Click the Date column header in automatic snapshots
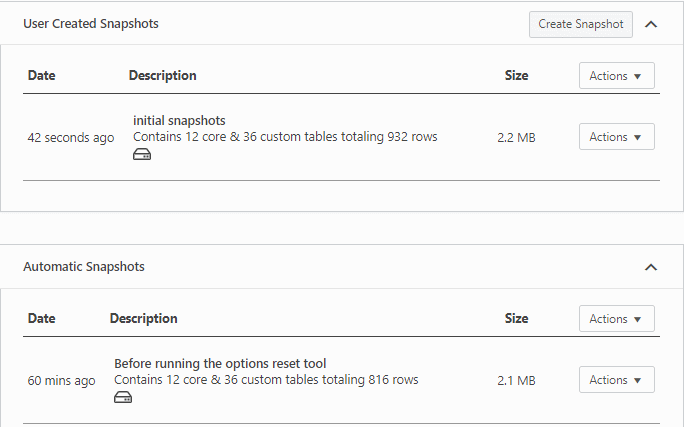Screen dimensions: 684x427 tap(41, 319)
